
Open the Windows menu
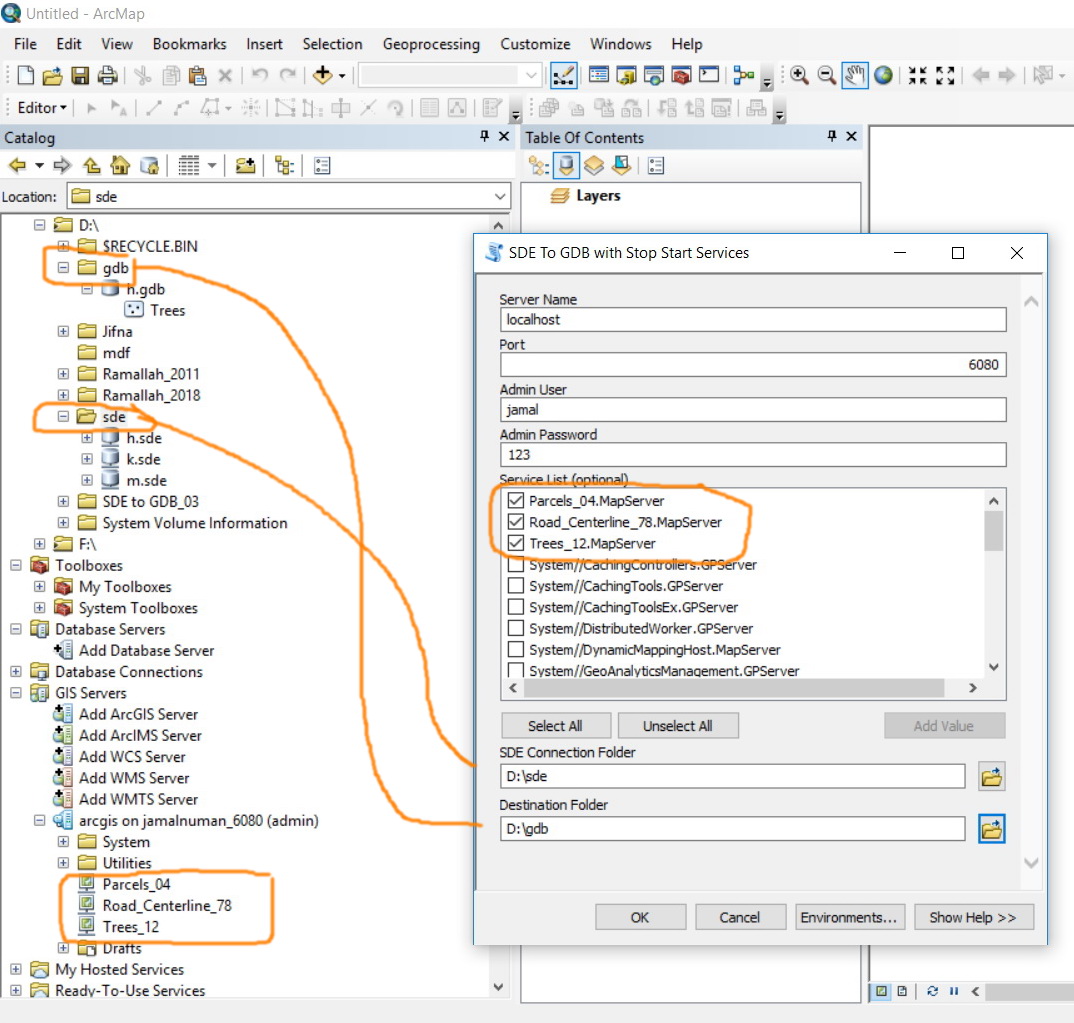click(x=621, y=44)
